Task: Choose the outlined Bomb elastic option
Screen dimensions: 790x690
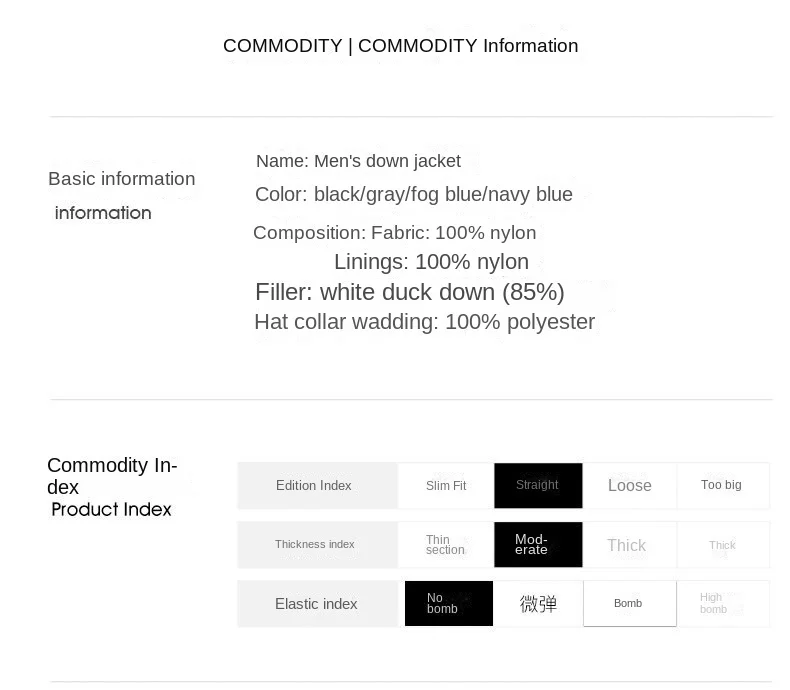Action: (x=629, y=604)
